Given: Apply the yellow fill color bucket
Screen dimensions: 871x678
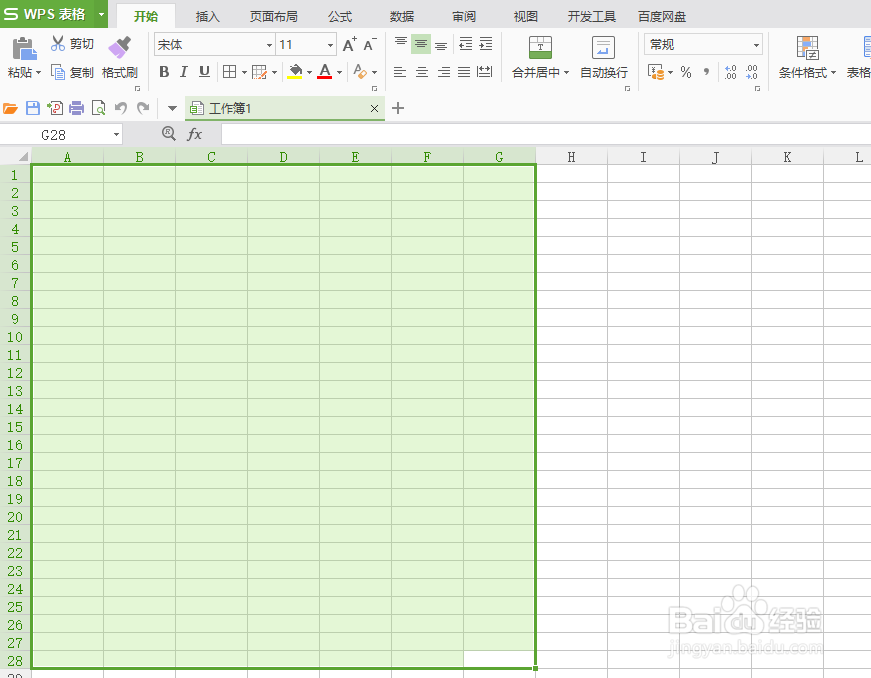Looking at the screenshot, I should (x=295, y=72).
